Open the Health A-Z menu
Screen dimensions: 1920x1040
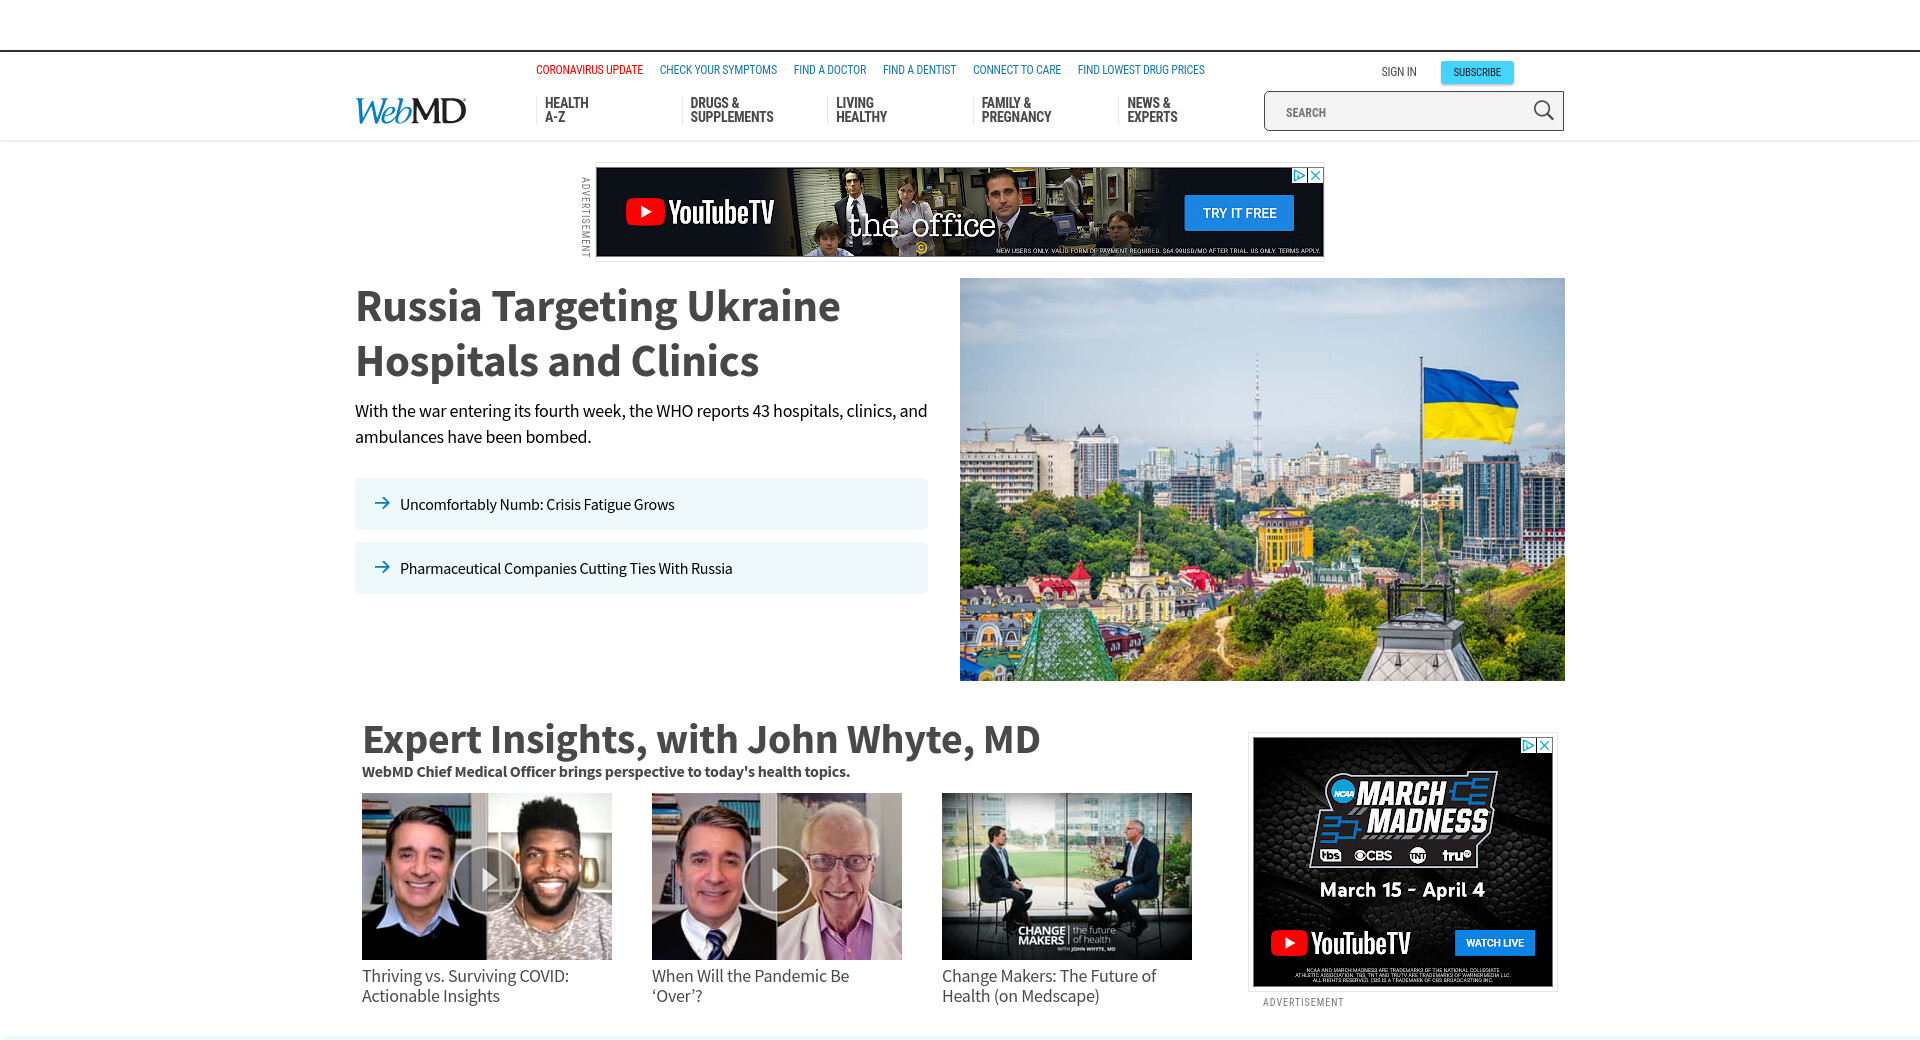point(566,110)
